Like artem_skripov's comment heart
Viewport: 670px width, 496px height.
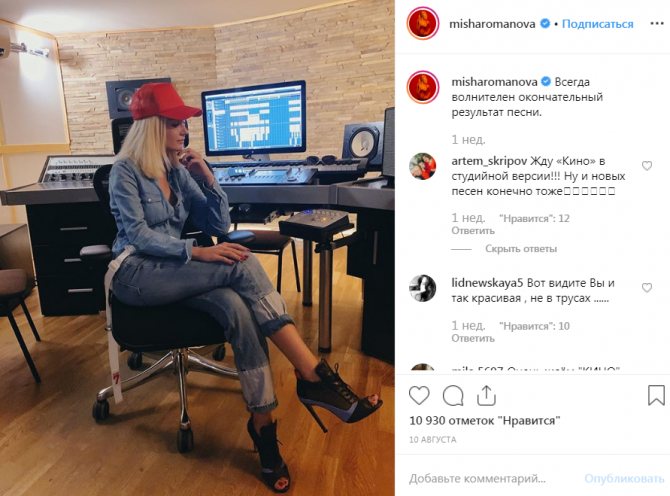pos(647,166)
